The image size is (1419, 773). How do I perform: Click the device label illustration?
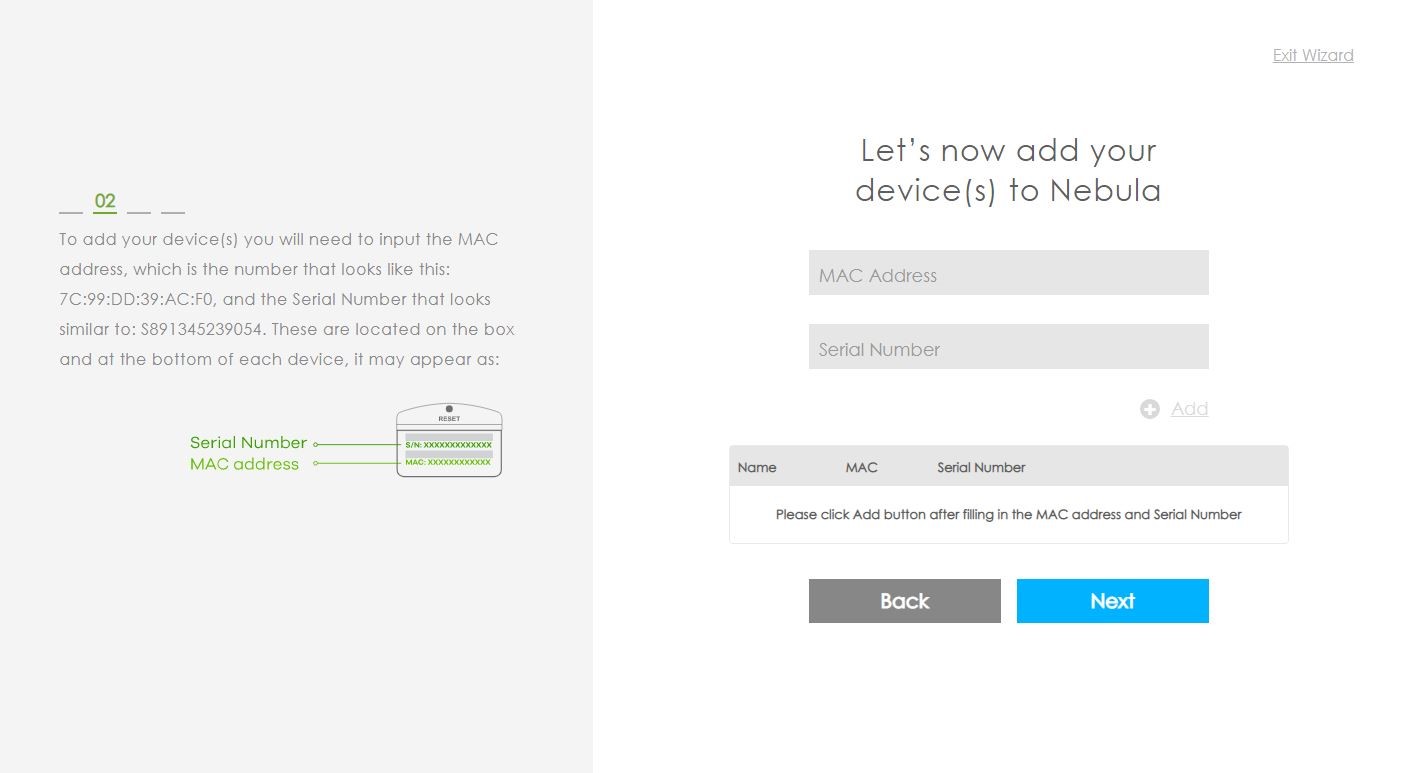click(x=449, y=440)
